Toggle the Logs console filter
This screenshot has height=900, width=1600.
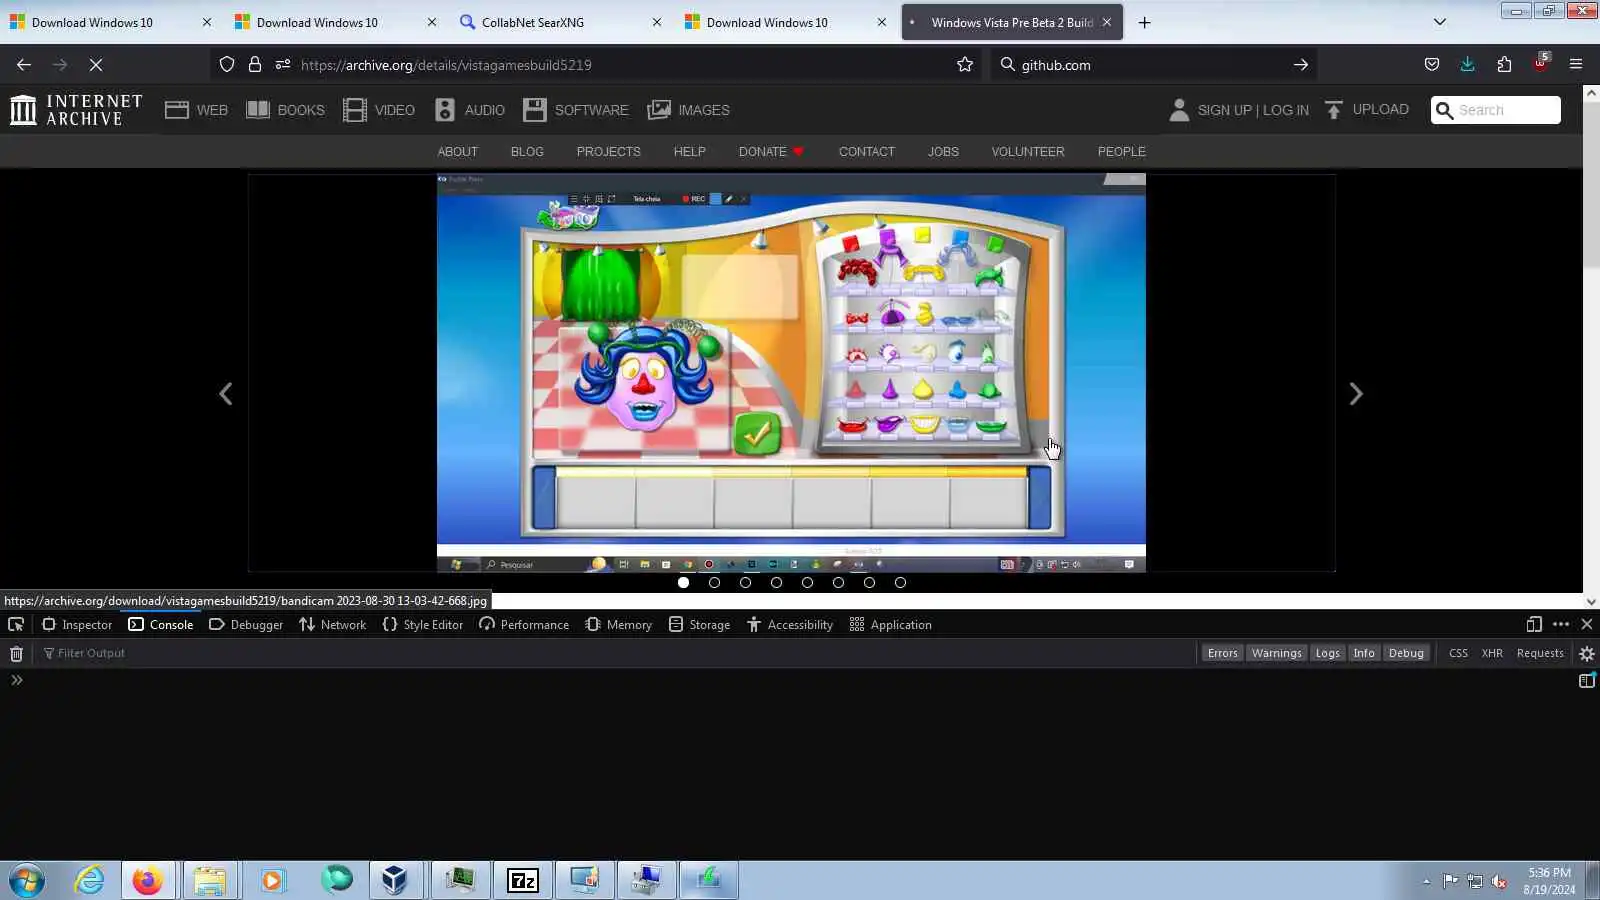[1327, 654]
